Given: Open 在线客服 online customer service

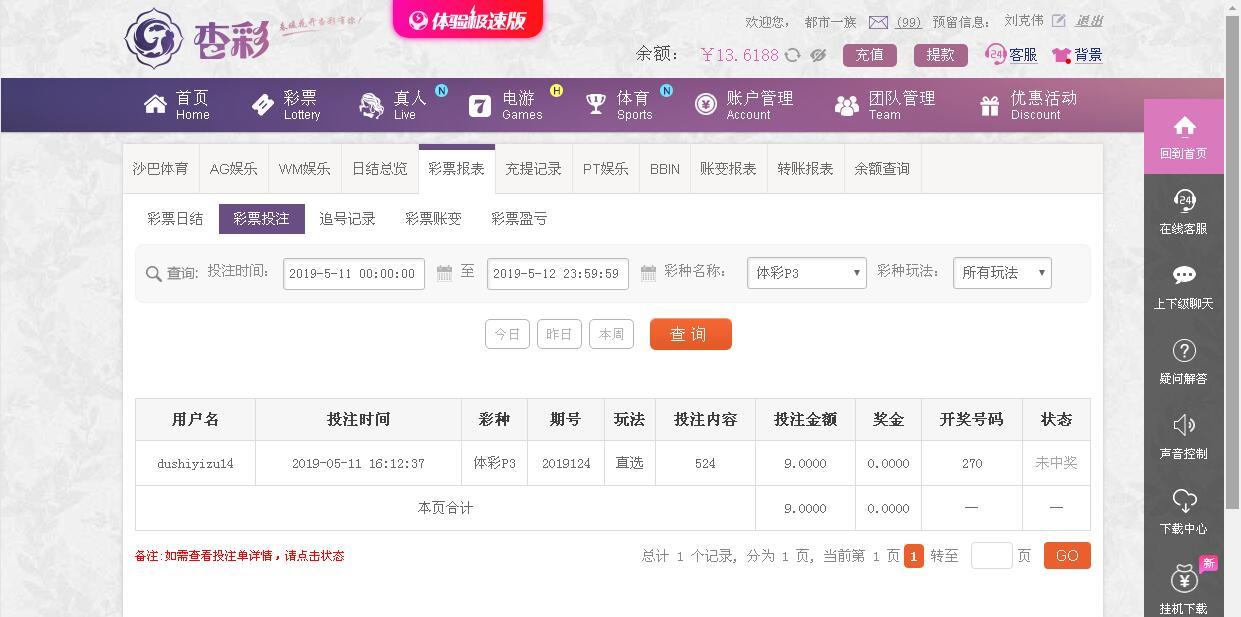Looking at the screenshot, I should [x=1184, y=213].
